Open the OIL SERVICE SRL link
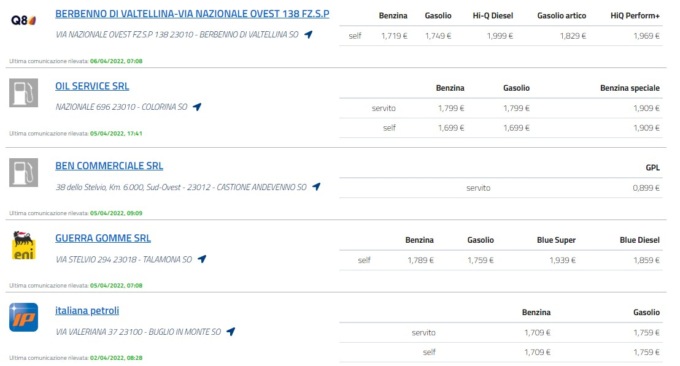This screenshot has width=680, height=366. coord(92,86)
